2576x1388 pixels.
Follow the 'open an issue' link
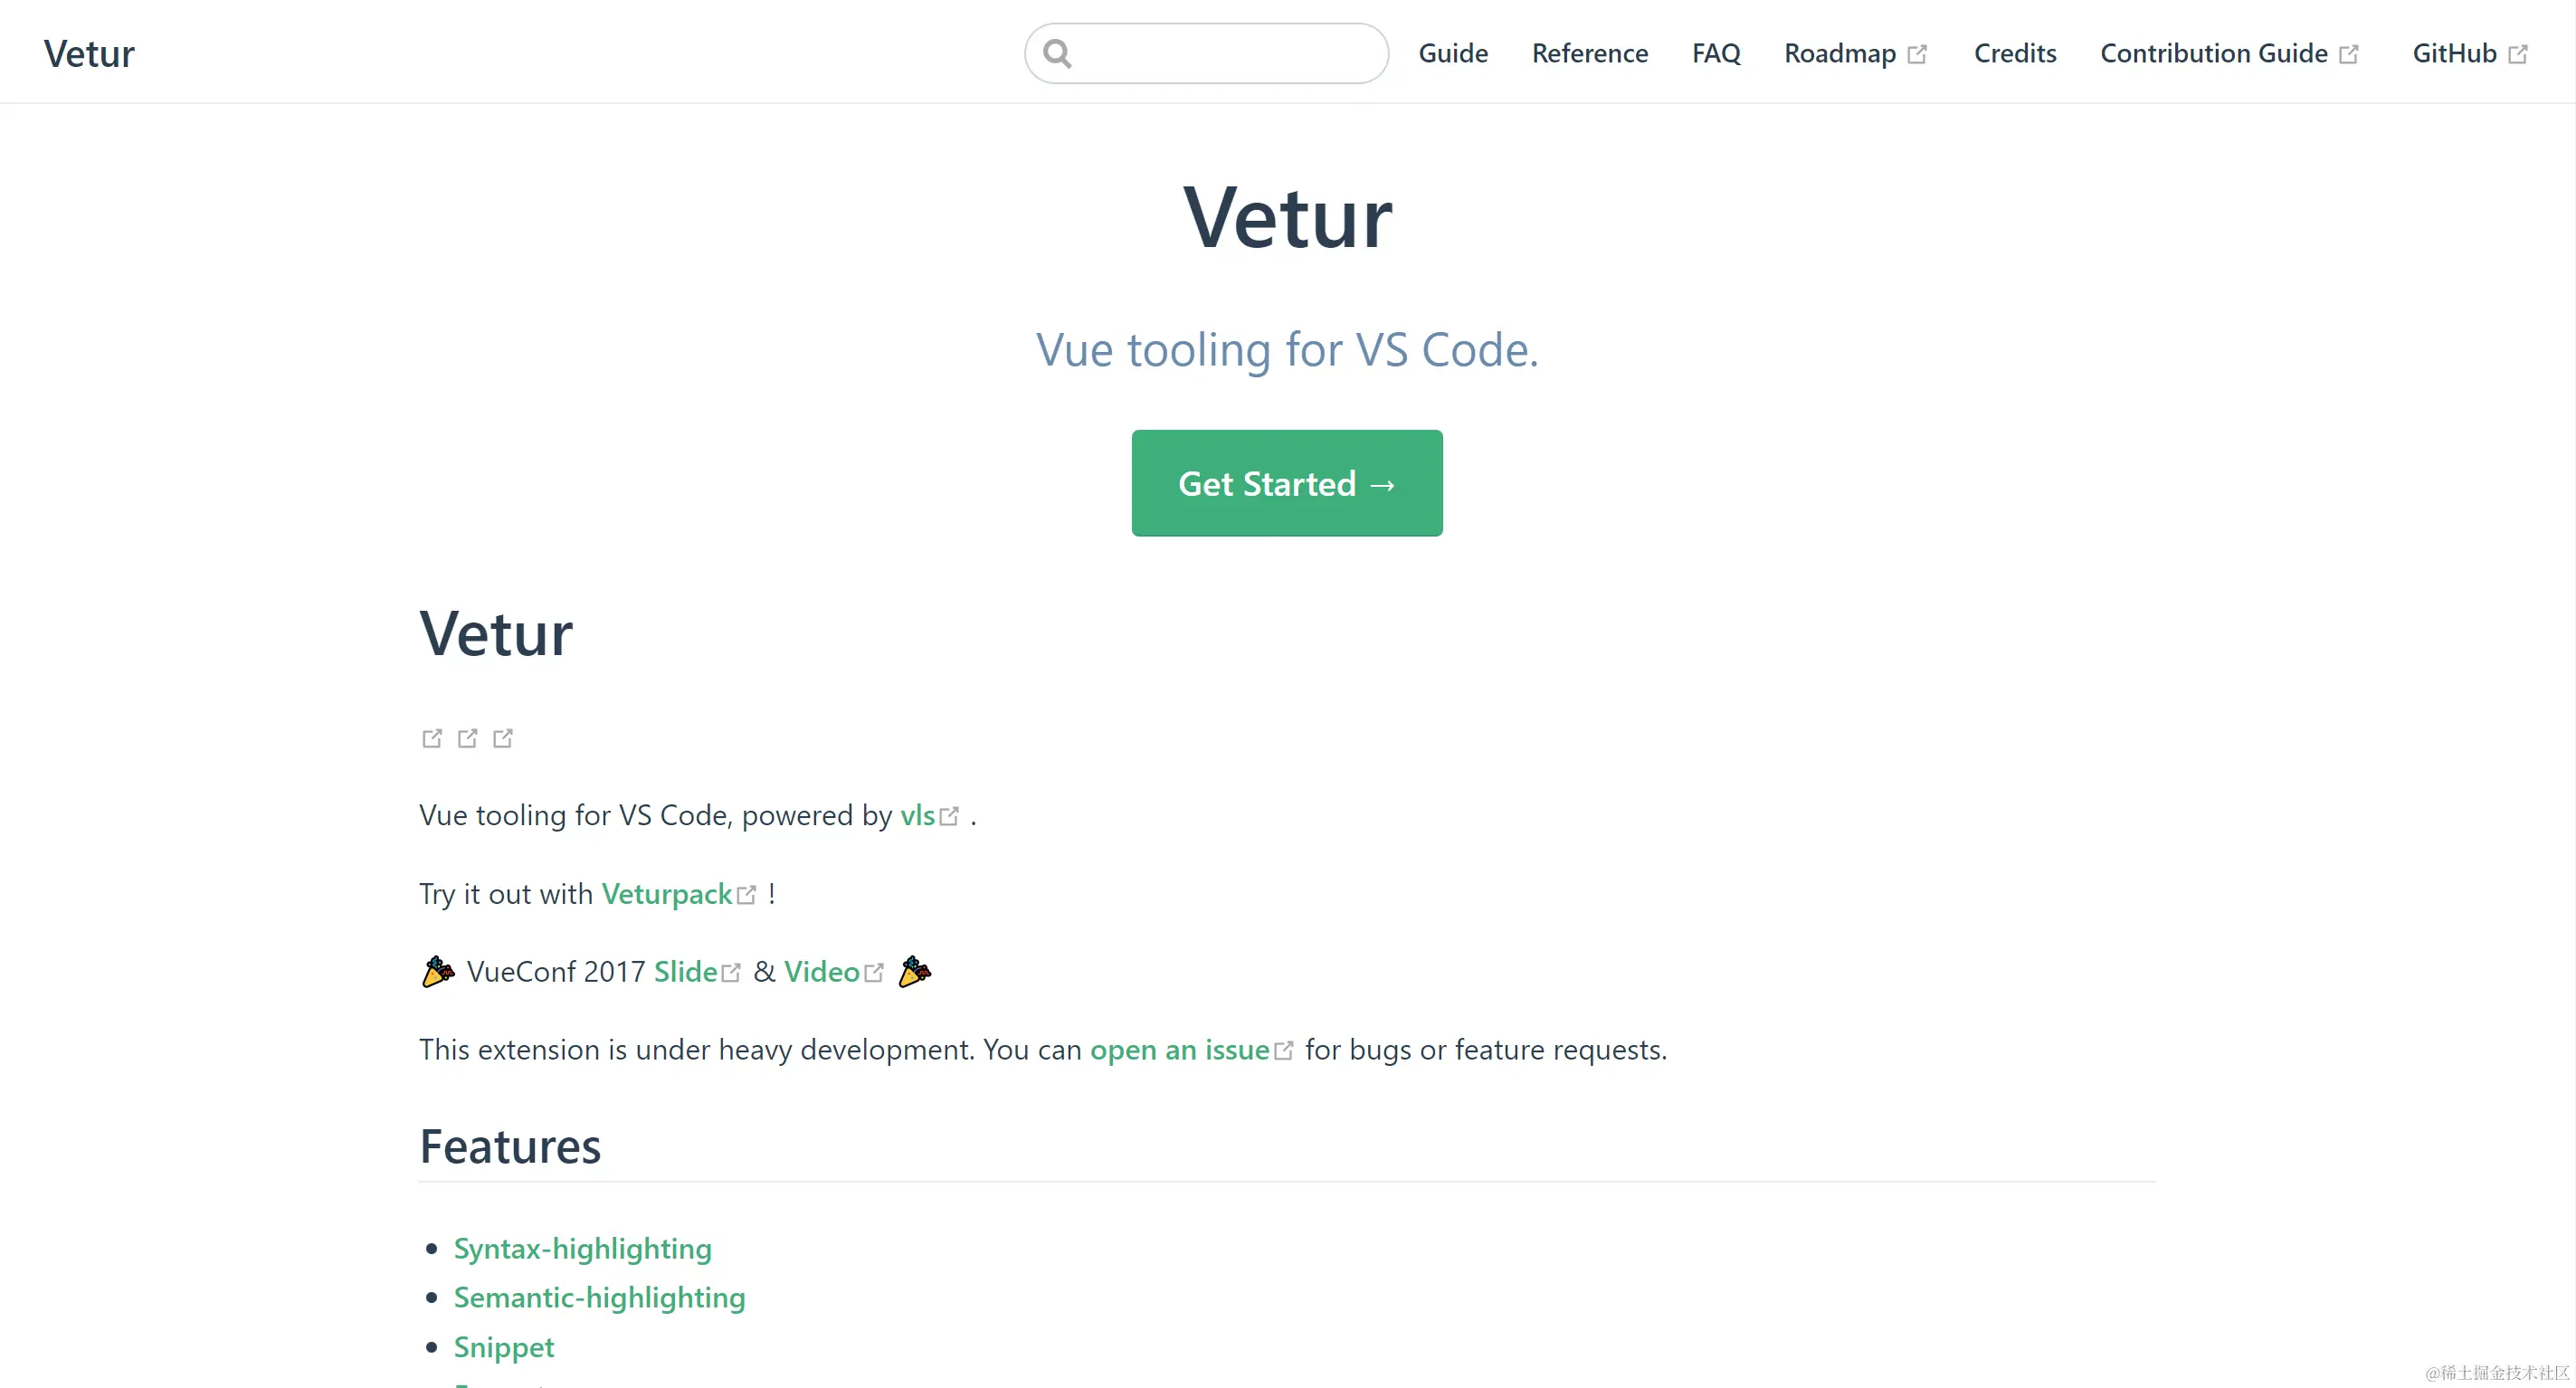(x=1179, y=1049)
